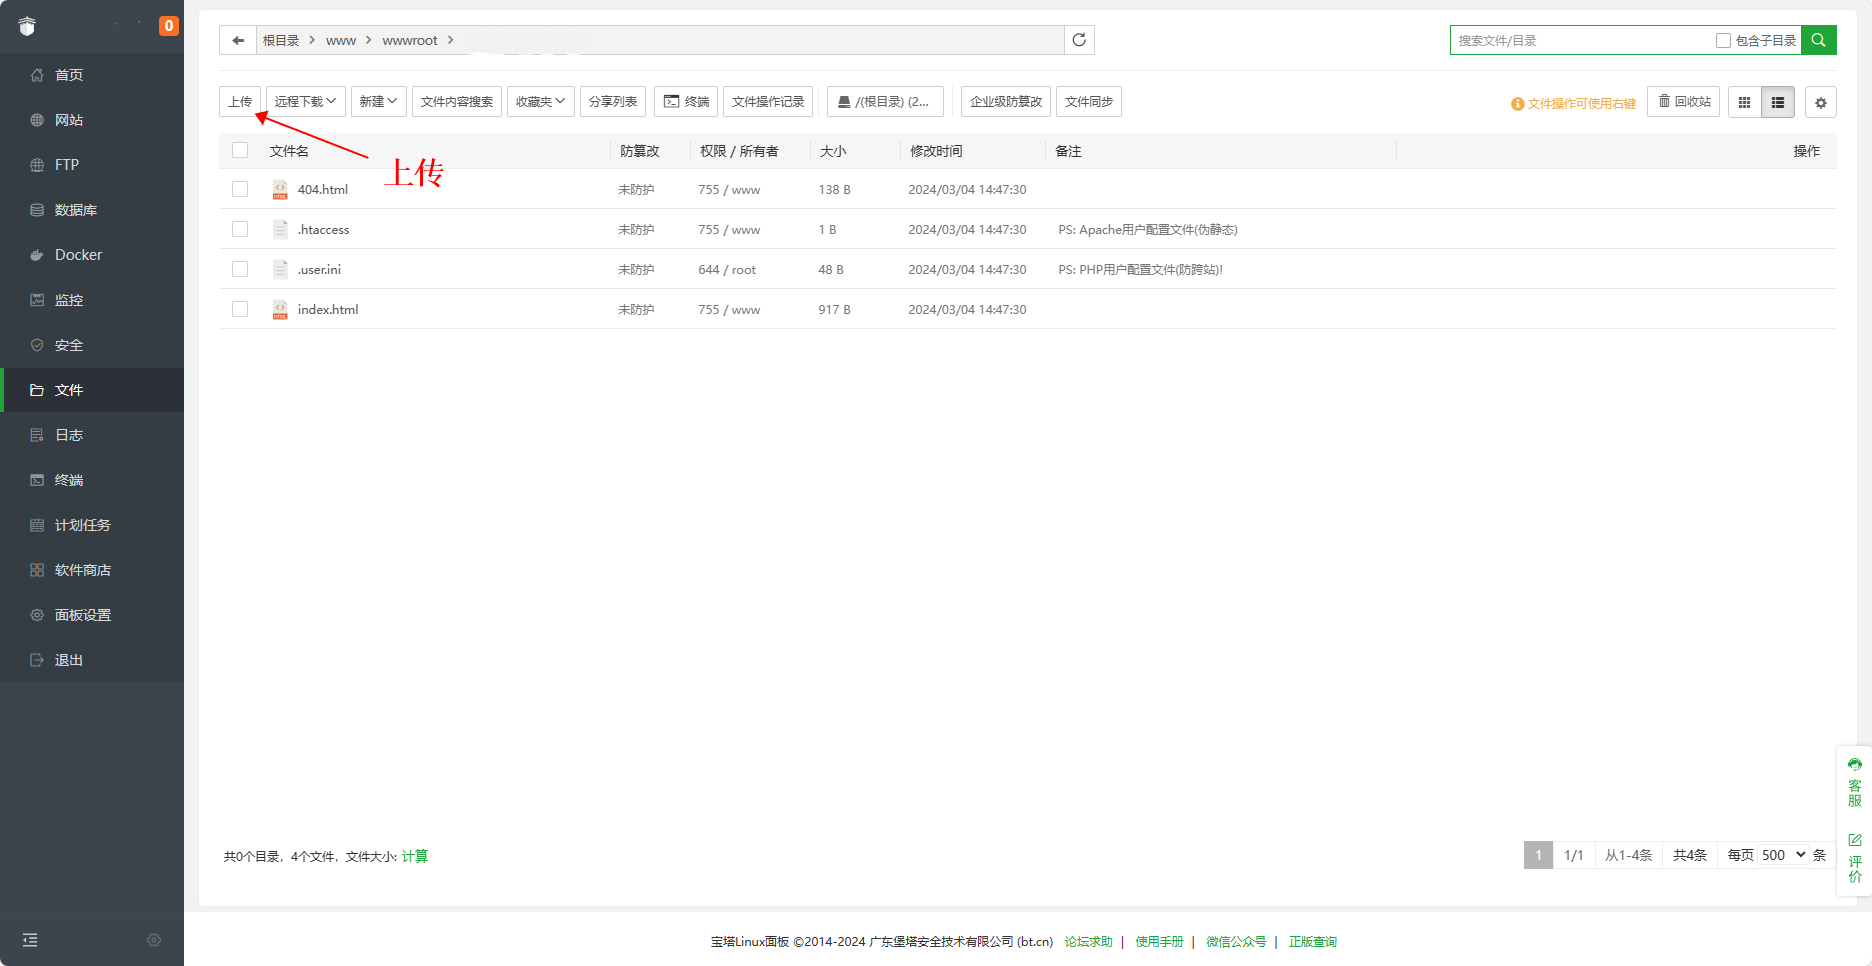This screenshot has width=1872, height=966.
Task: Expand the 远程下载 dropdown
Action: [x=305, y=102]
